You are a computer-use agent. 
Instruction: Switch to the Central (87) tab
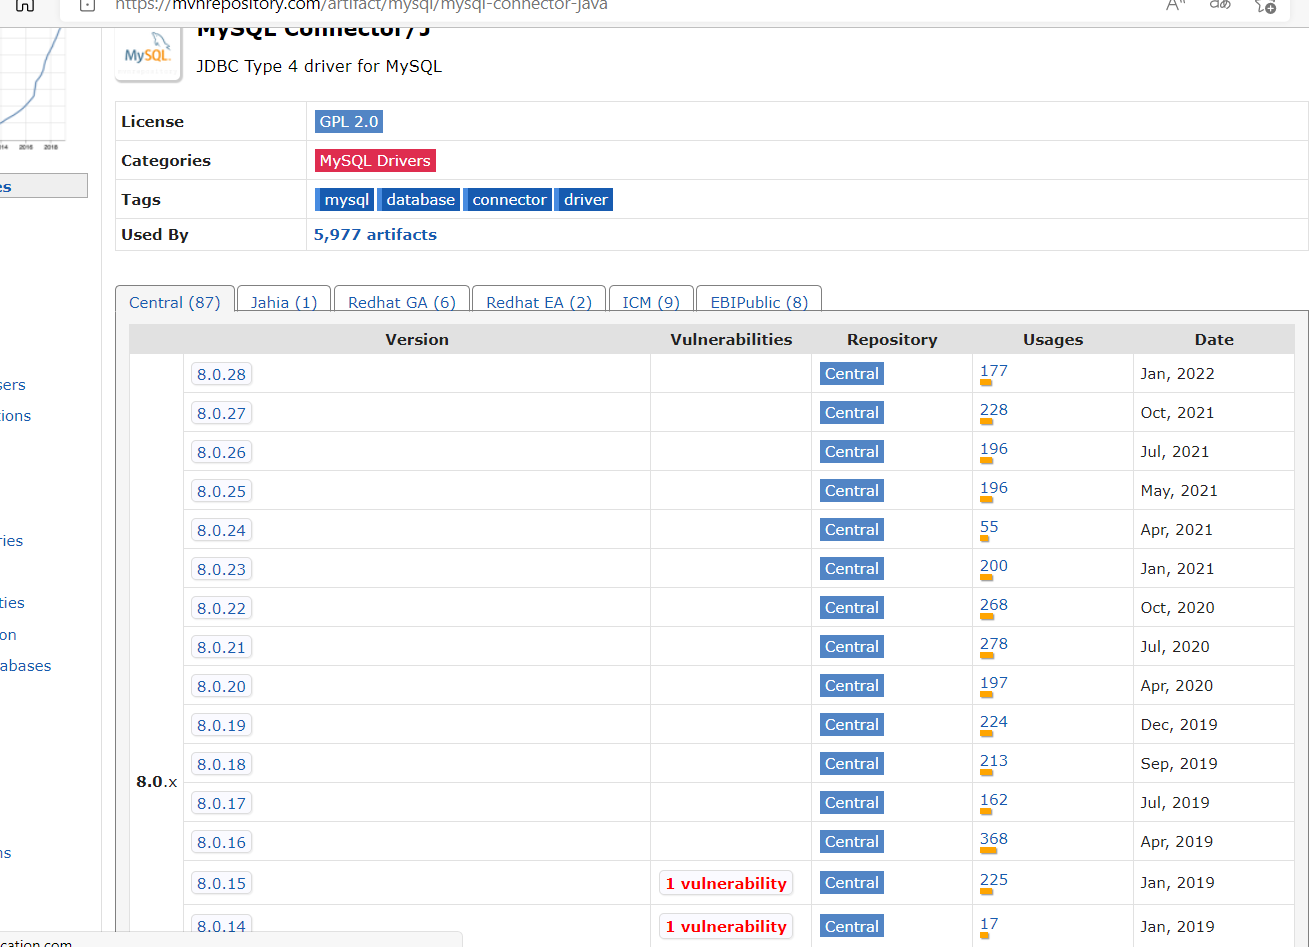pos(175,302)
